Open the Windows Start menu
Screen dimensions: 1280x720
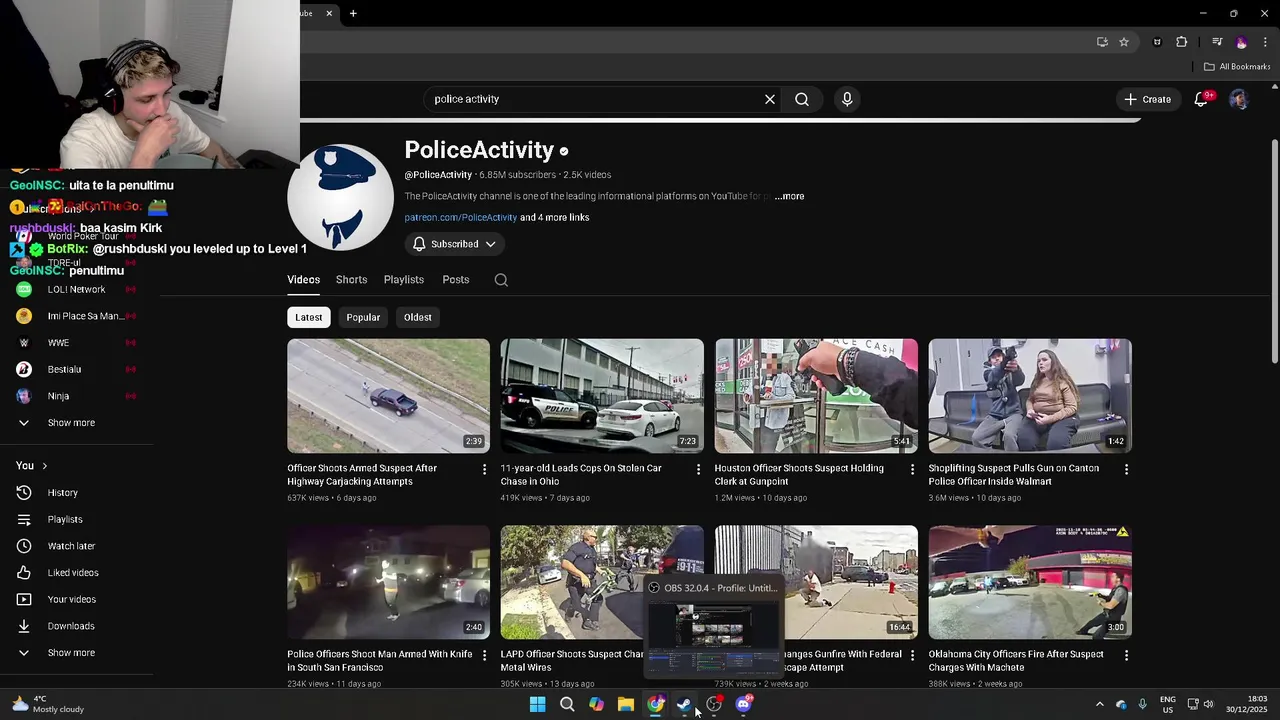point(537,704)
